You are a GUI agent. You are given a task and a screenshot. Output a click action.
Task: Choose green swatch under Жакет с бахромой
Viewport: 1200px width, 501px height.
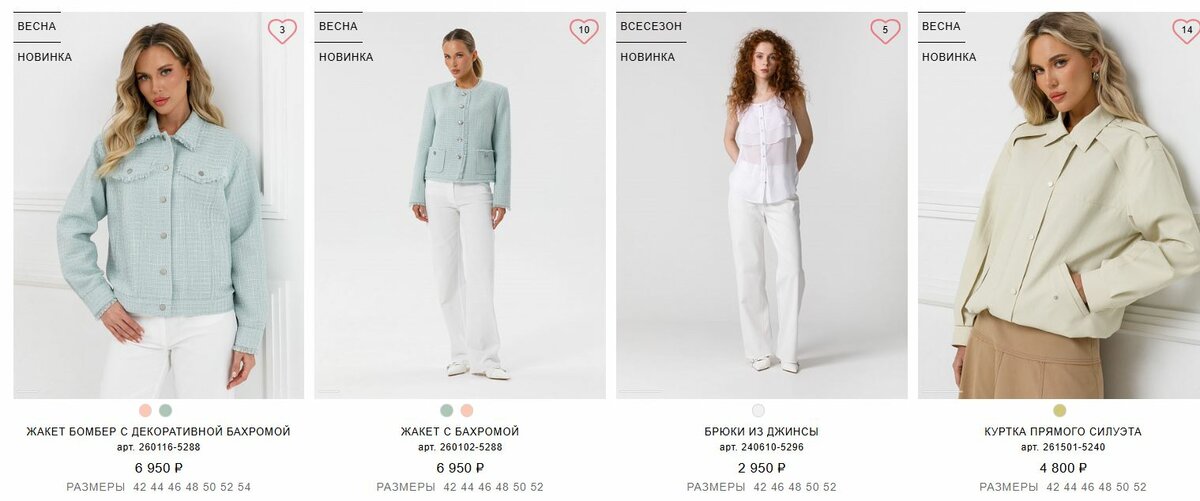coord(447,410)
